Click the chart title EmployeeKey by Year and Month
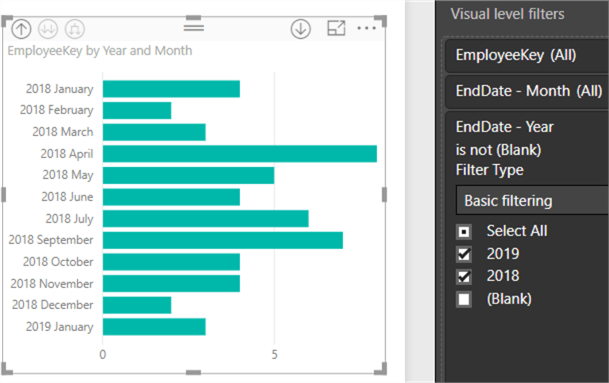 click(x=100, y=51)
